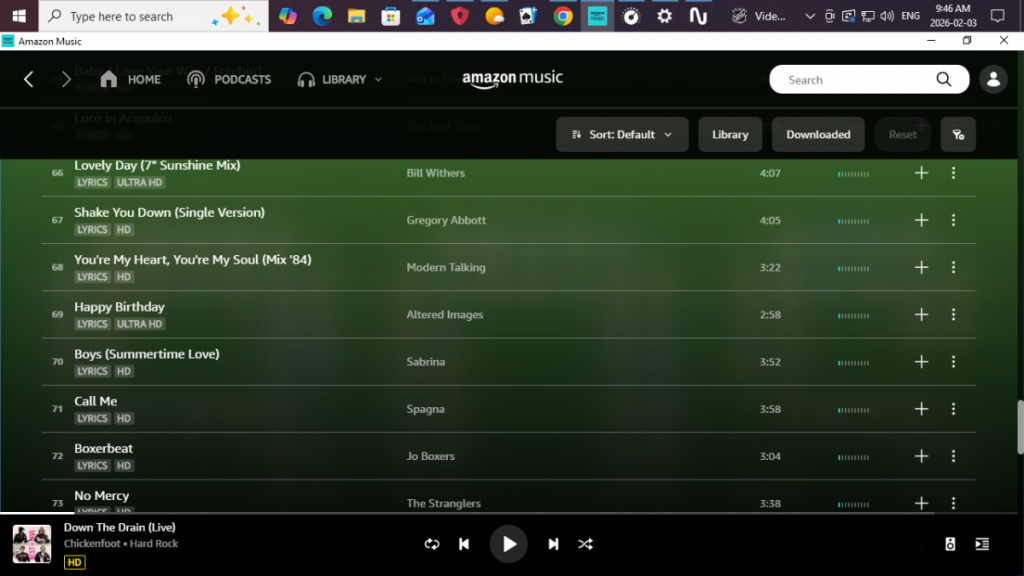Viewport: 1024px width, 576px height.
Task: Toggle repeat mode in the player
Action: click(x=432, y=544)
